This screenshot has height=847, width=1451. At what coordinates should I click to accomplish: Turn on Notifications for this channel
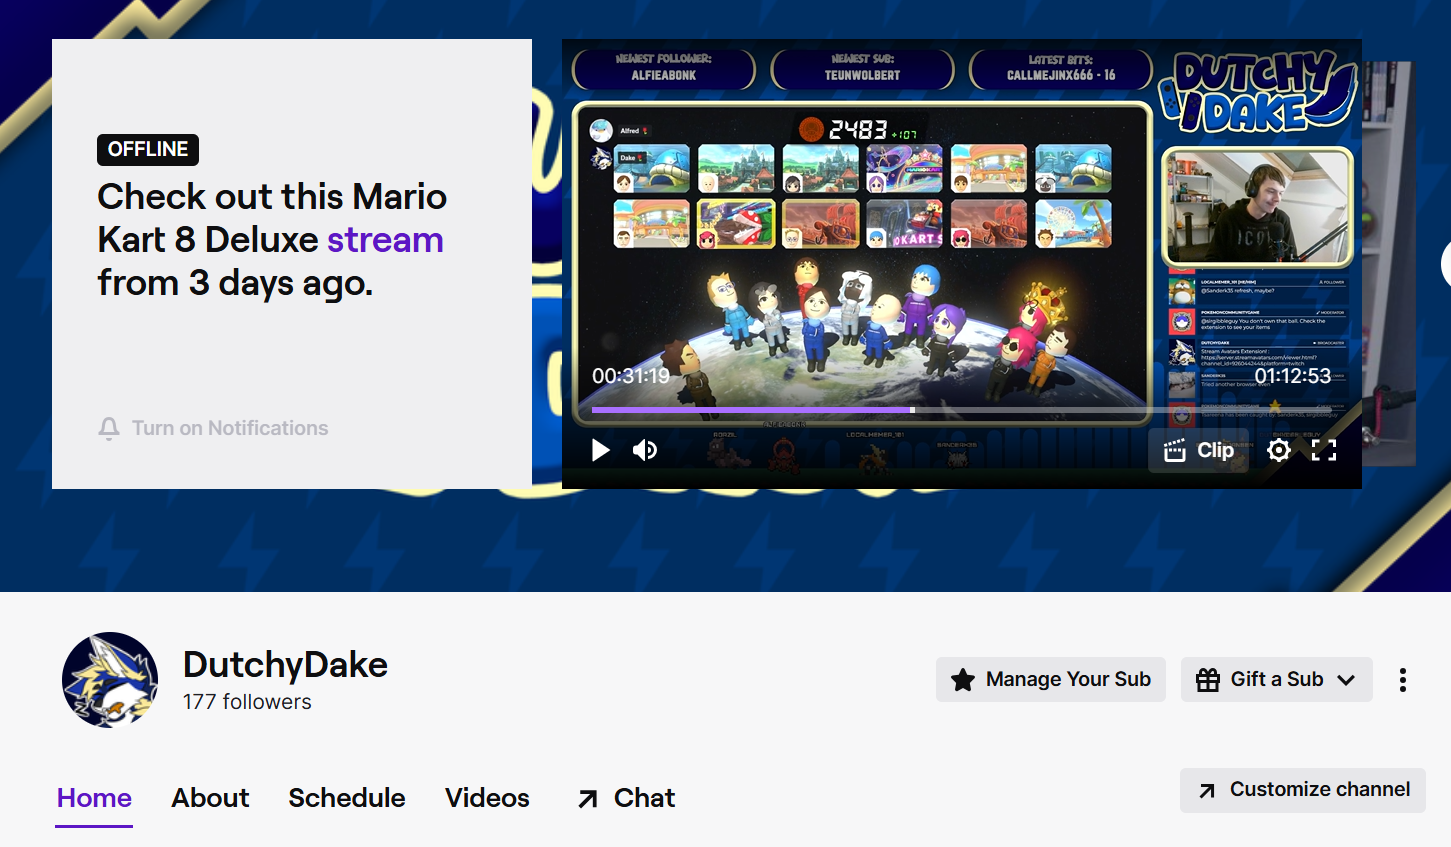coord(213,428)
